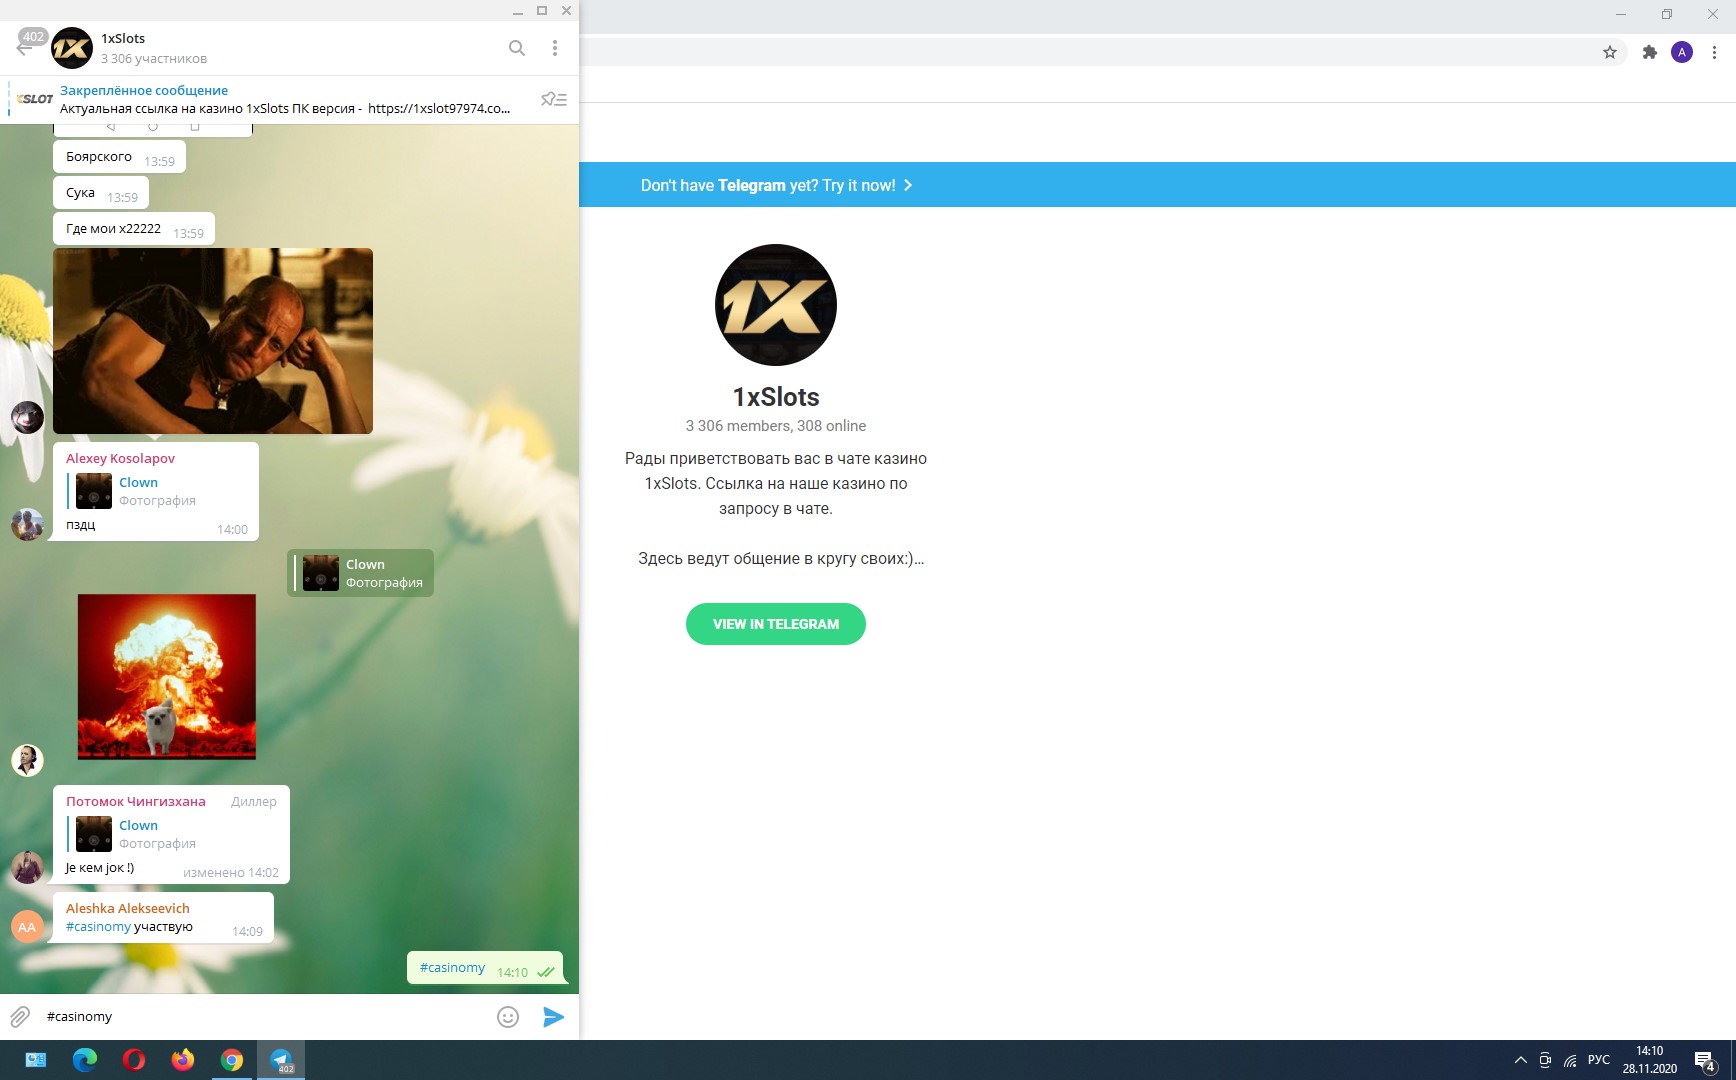The image size is (1736, 1080).
Task: Open the Windows notification center
Action: coord(1705,1061)
